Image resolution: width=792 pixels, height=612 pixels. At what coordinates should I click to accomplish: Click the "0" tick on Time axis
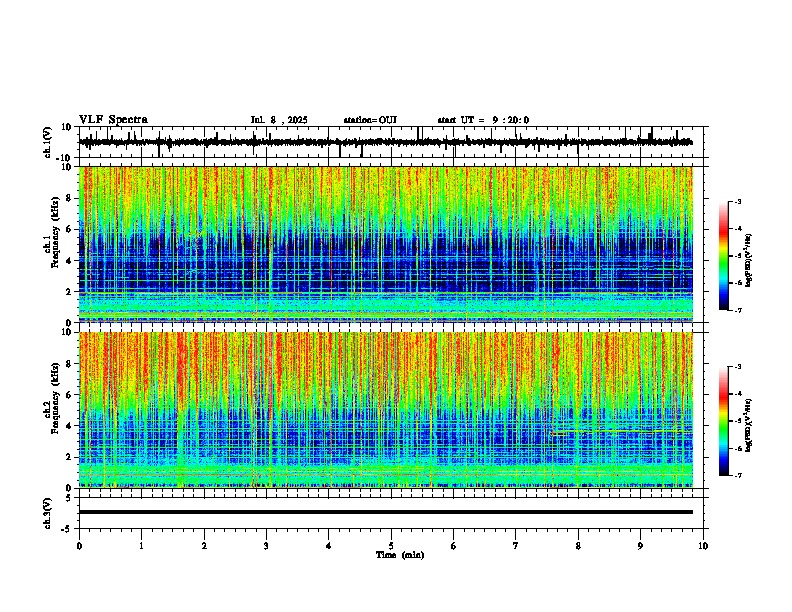(x=79, y=545)
